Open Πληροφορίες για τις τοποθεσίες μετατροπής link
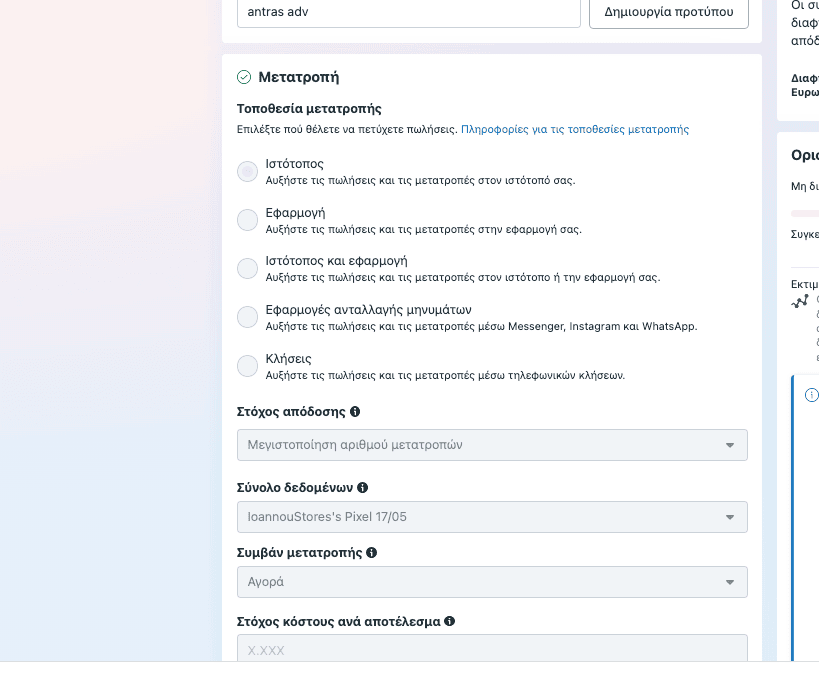 (x=574, y=129)
